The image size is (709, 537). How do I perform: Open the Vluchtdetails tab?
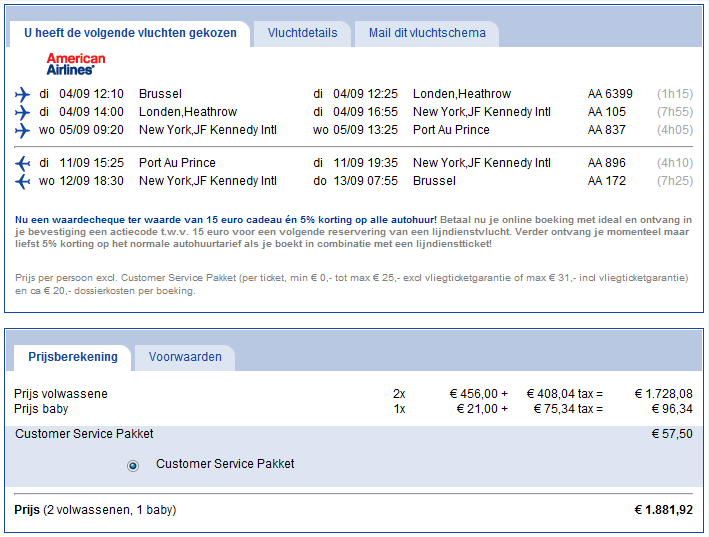click(x=302, y=33)
